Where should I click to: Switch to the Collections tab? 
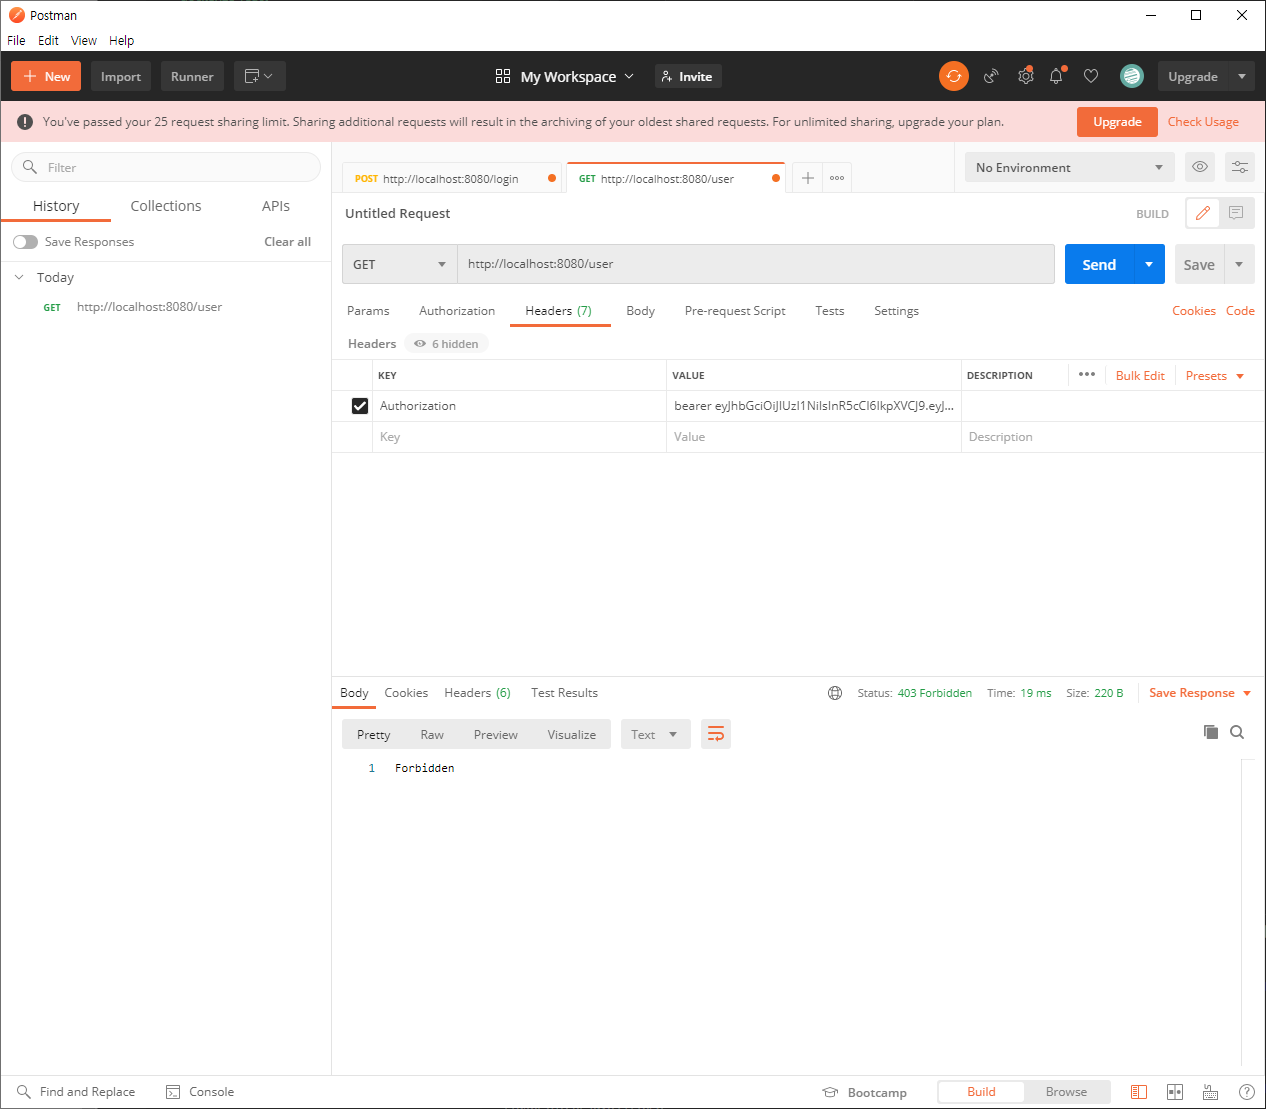(166, 206)
